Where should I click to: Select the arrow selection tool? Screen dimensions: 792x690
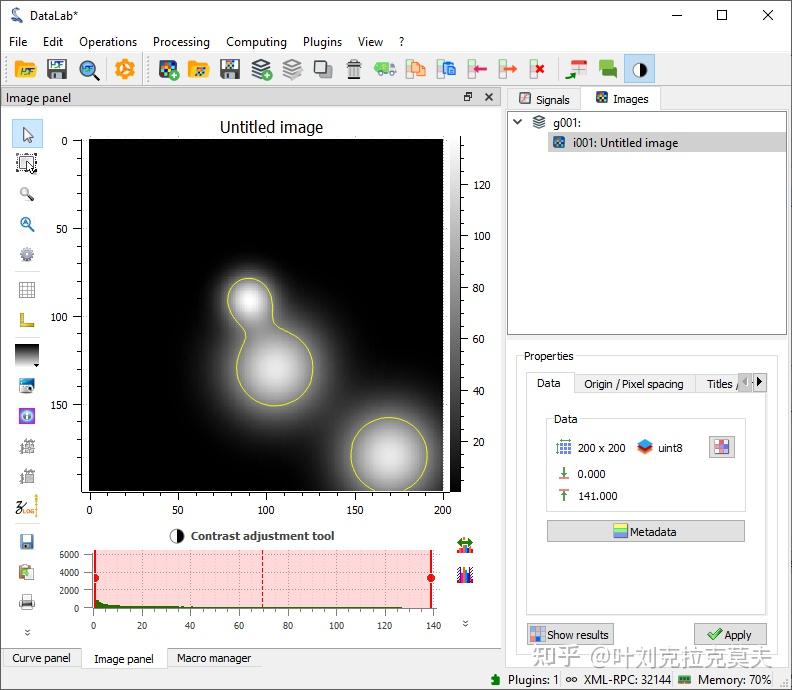click(x=27, y=134)
